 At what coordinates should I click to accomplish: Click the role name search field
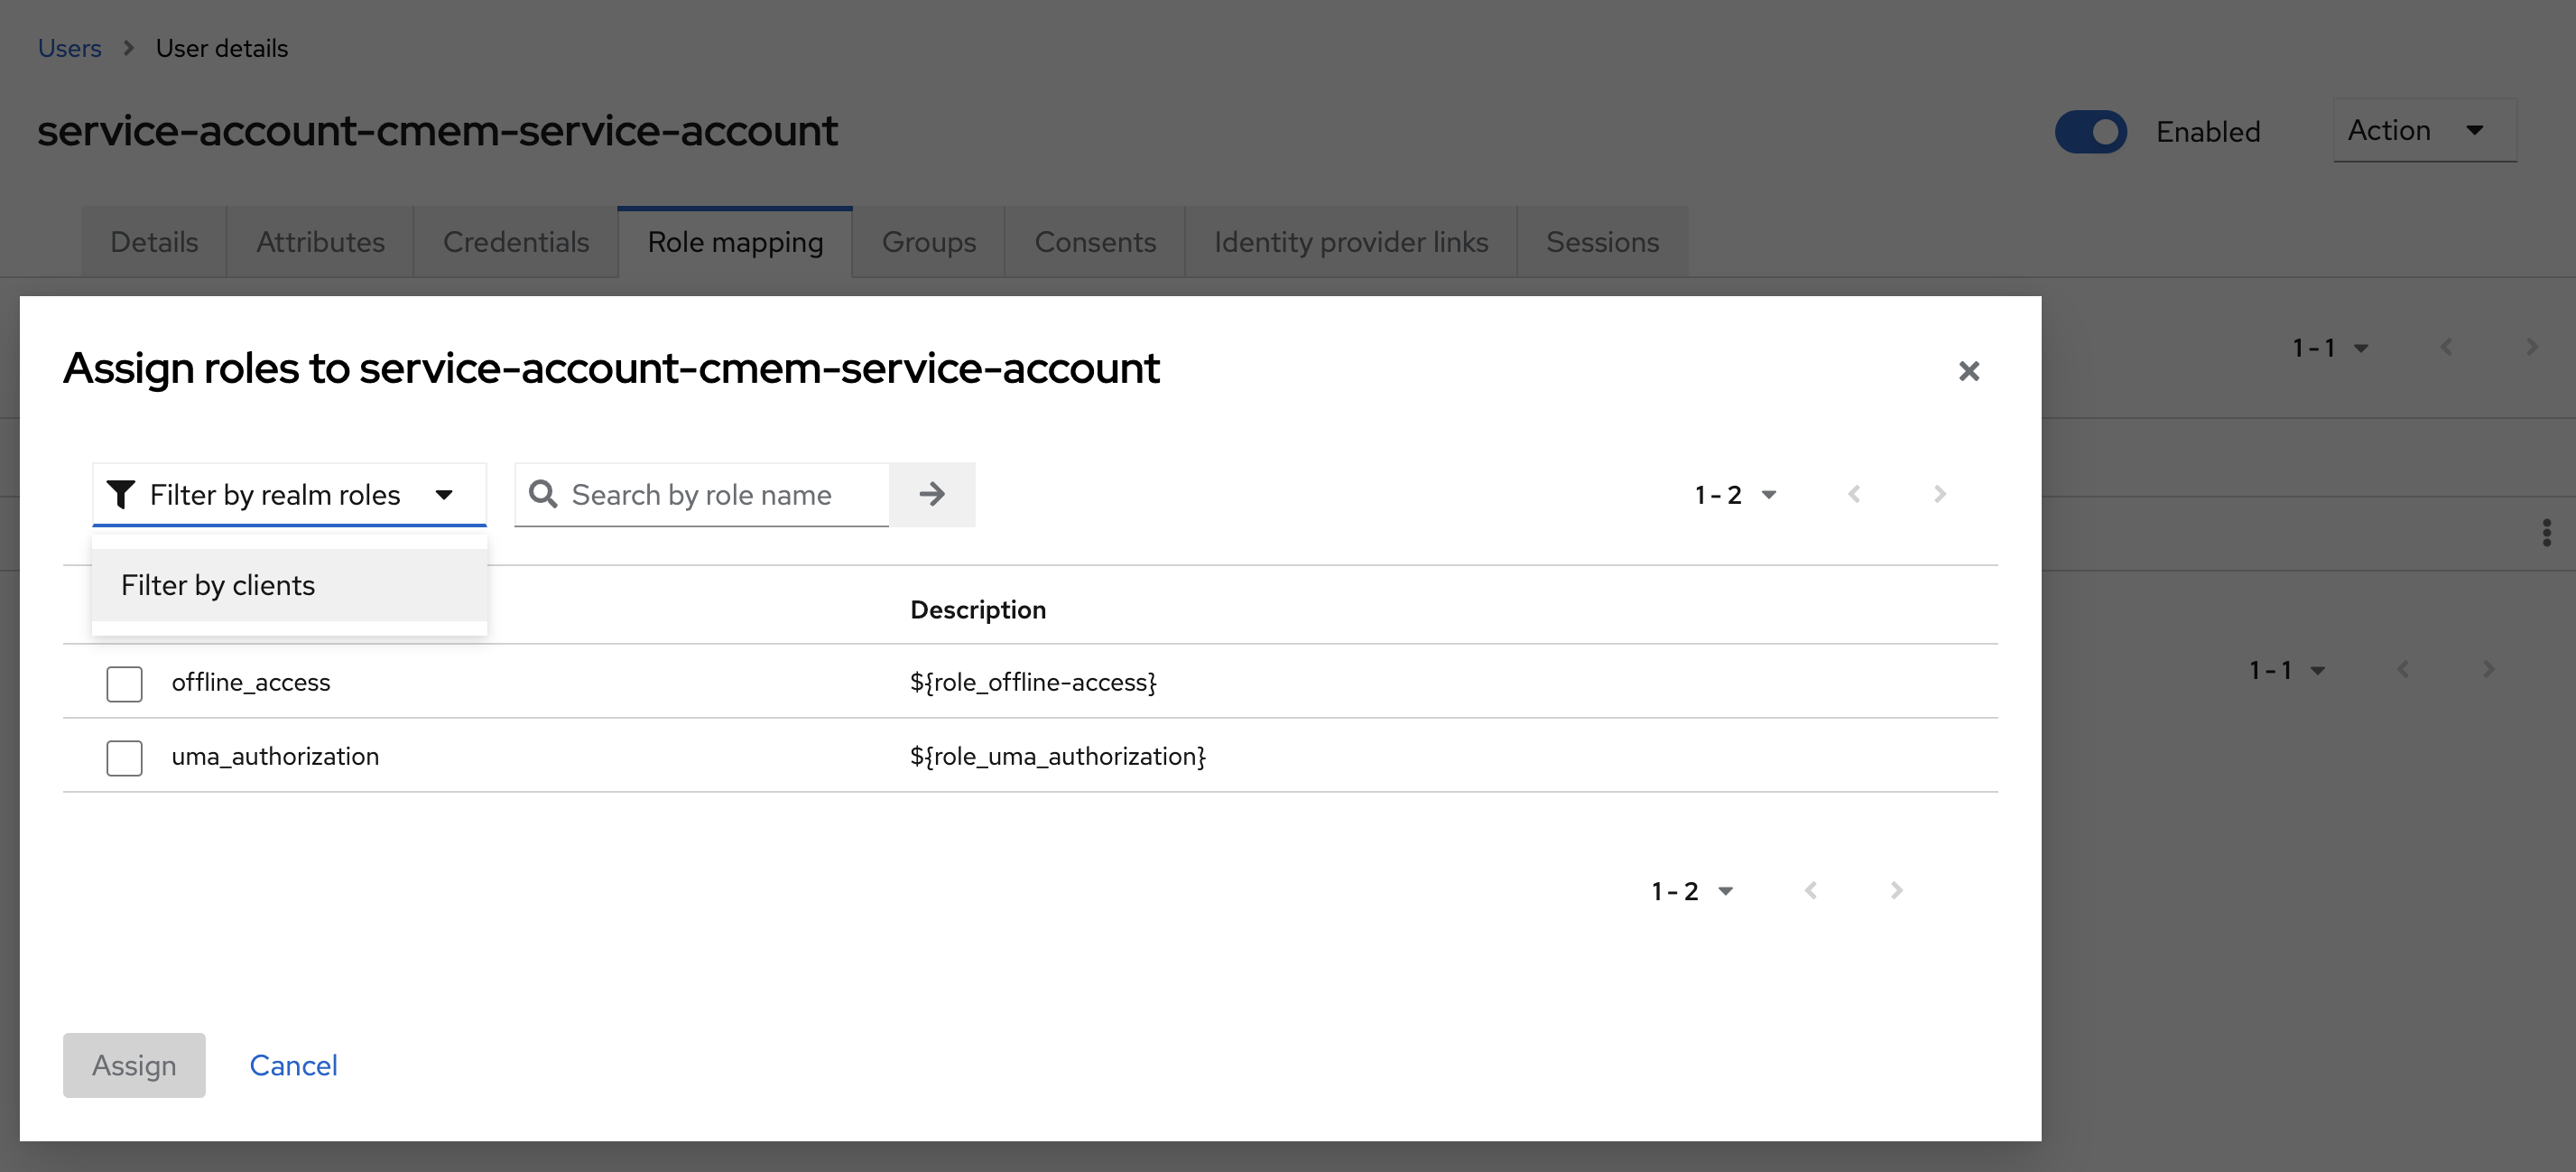coord(721,490)
